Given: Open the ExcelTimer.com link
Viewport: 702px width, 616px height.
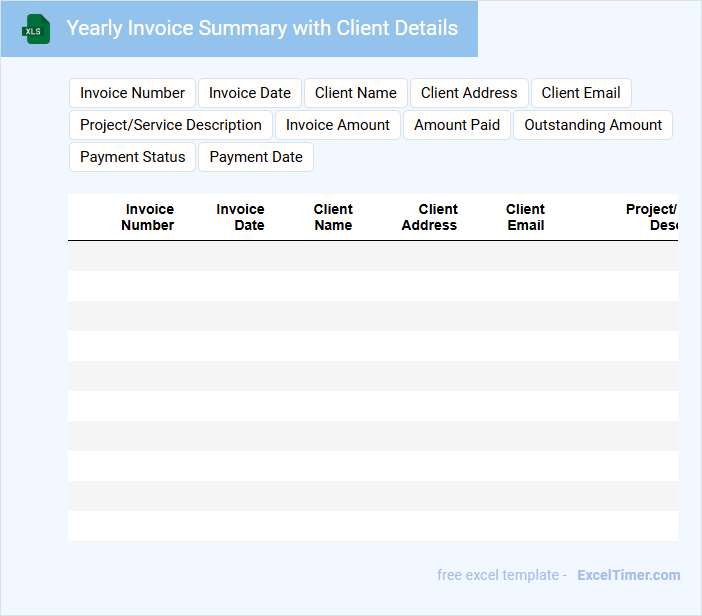Looking at the screenshot, I should point(628,575).
